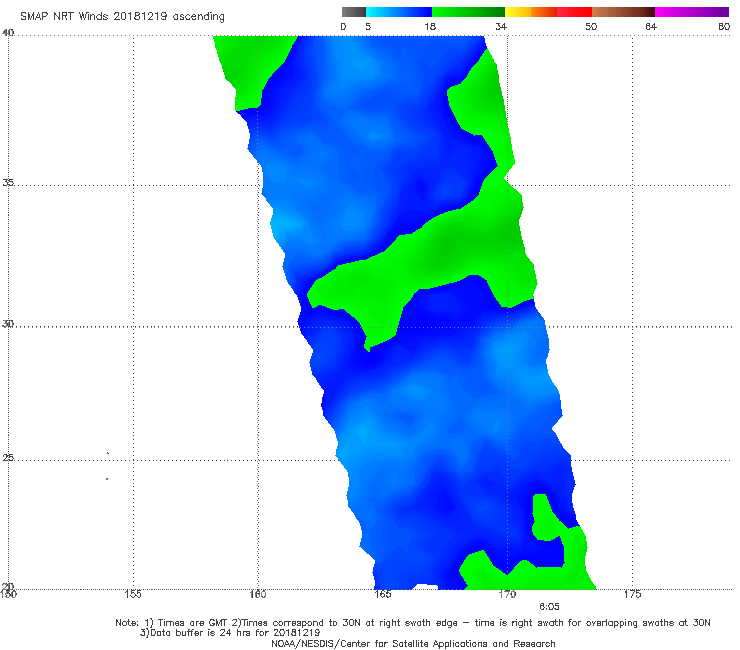Select the green segment of the color bar
This screenshot has width=740, height=650.
click(x=468, y=12)
